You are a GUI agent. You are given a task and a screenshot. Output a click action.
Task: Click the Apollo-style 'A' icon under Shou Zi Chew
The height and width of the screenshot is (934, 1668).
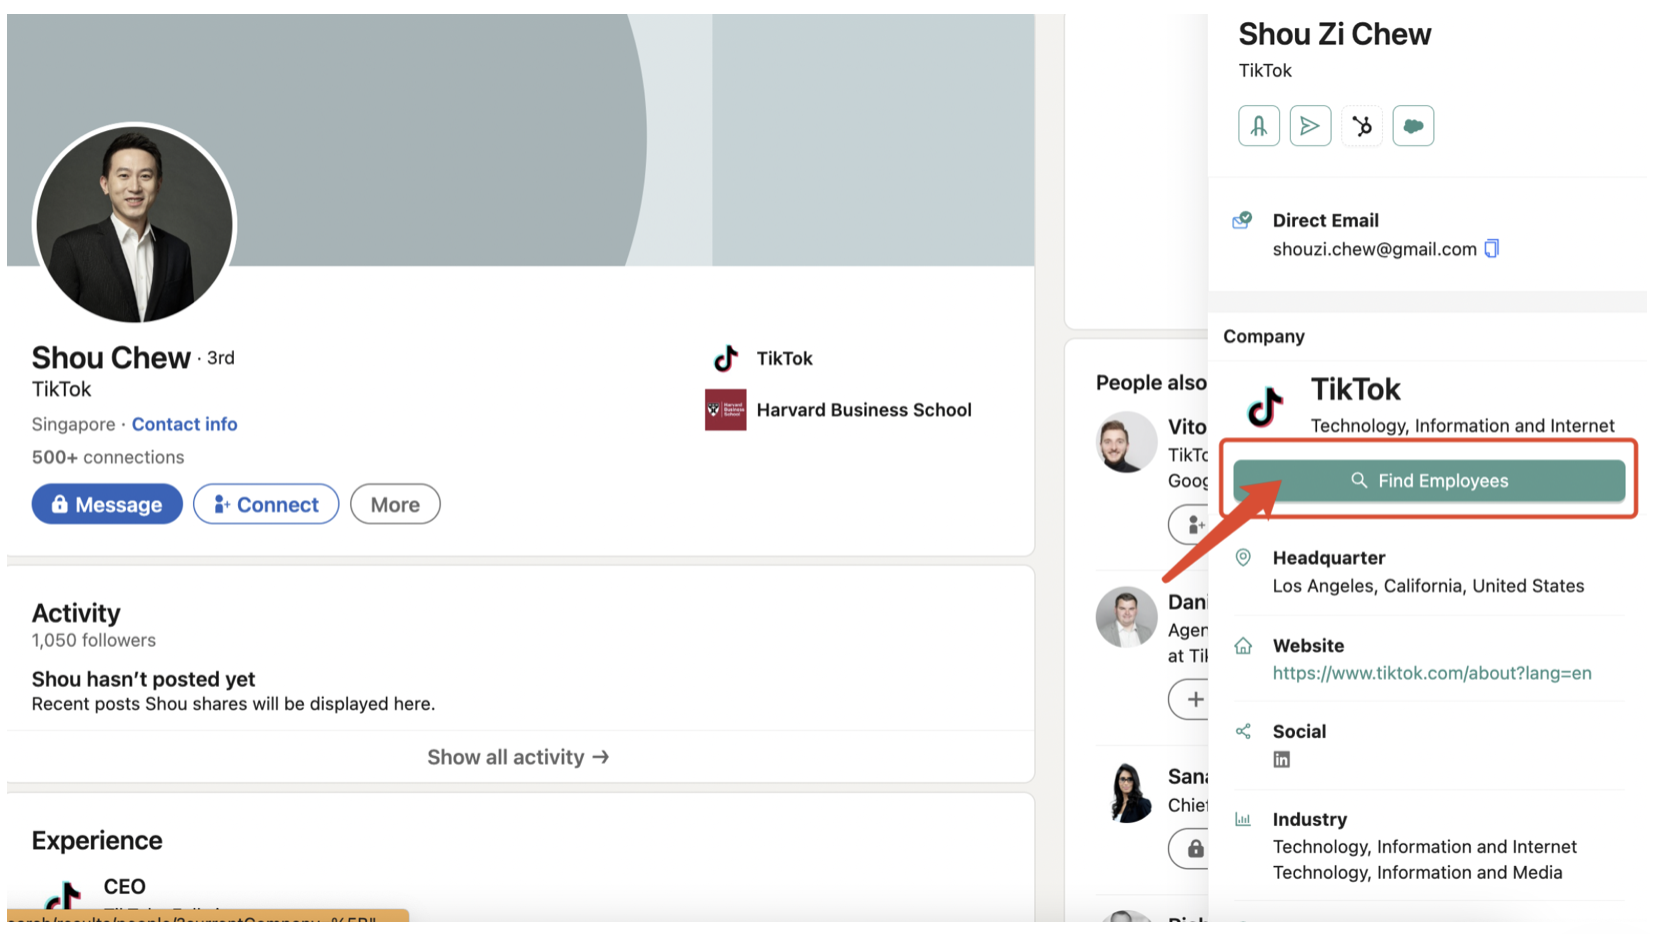pos(1258,126)
